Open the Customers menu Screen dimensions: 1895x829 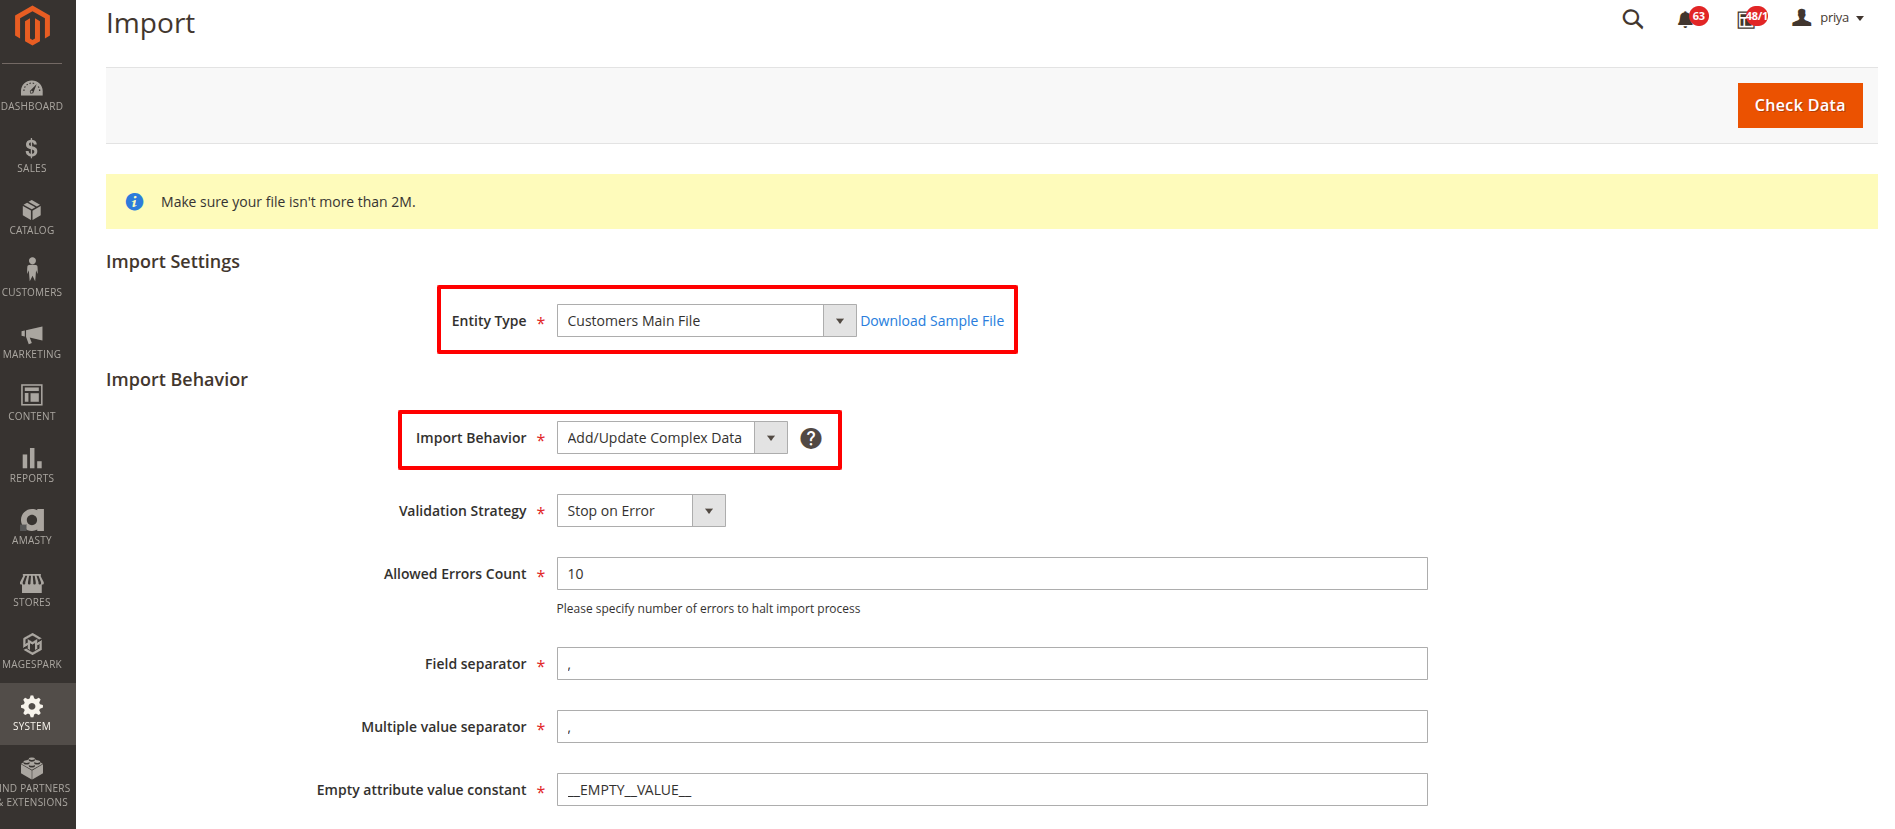pyautogui.click(x=32, y=280)
